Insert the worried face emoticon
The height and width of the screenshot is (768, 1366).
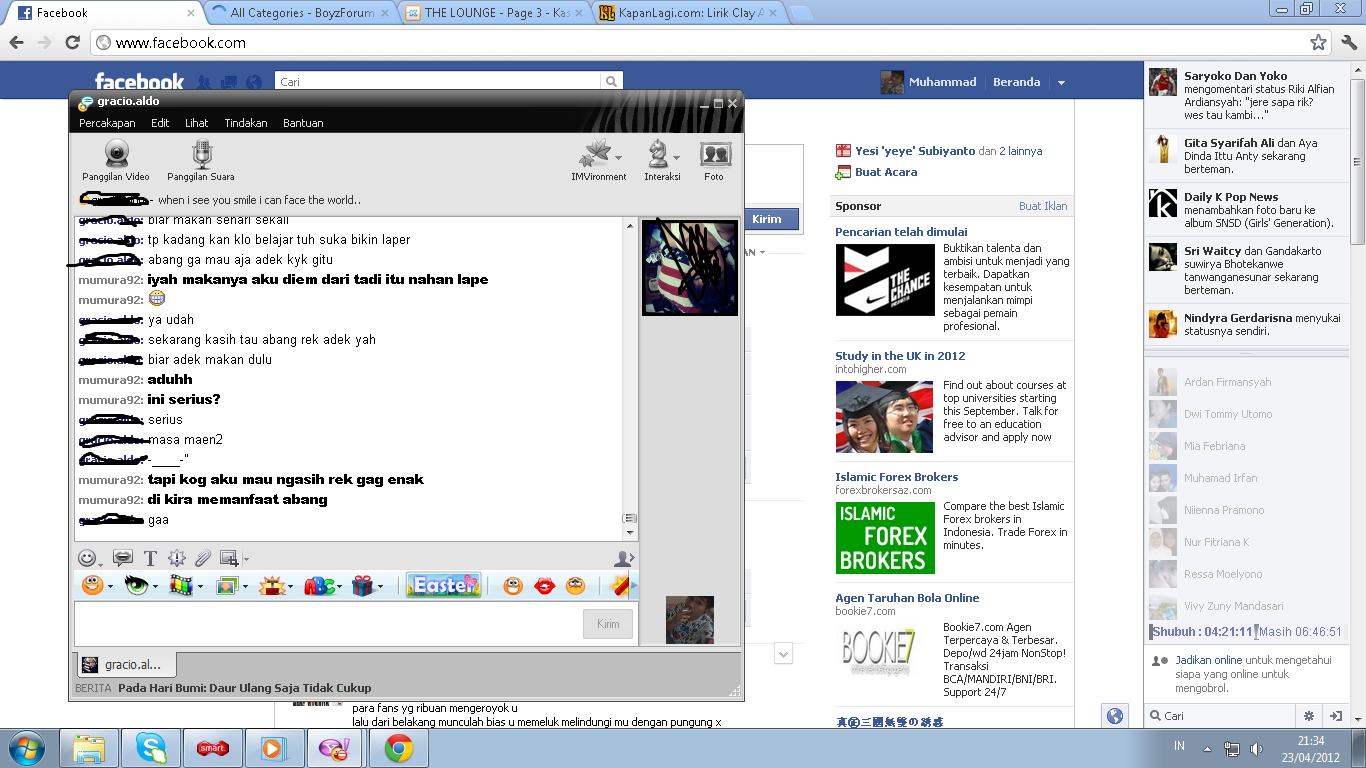click(x=575, y=585)
